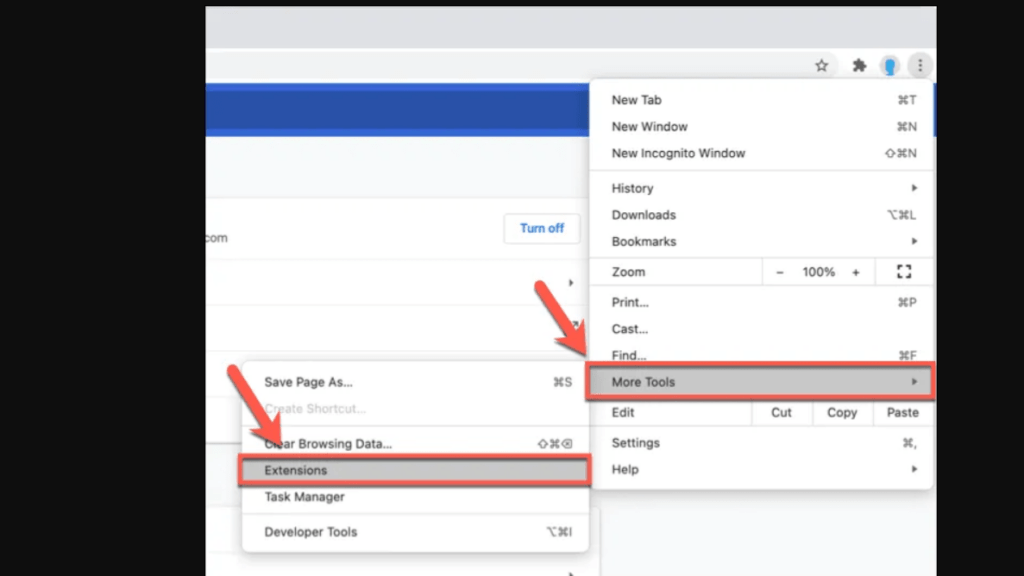This screenshot has width=1024, height=576.
Task: Click the bookmark star icon
Action: (x=822, y=66)
